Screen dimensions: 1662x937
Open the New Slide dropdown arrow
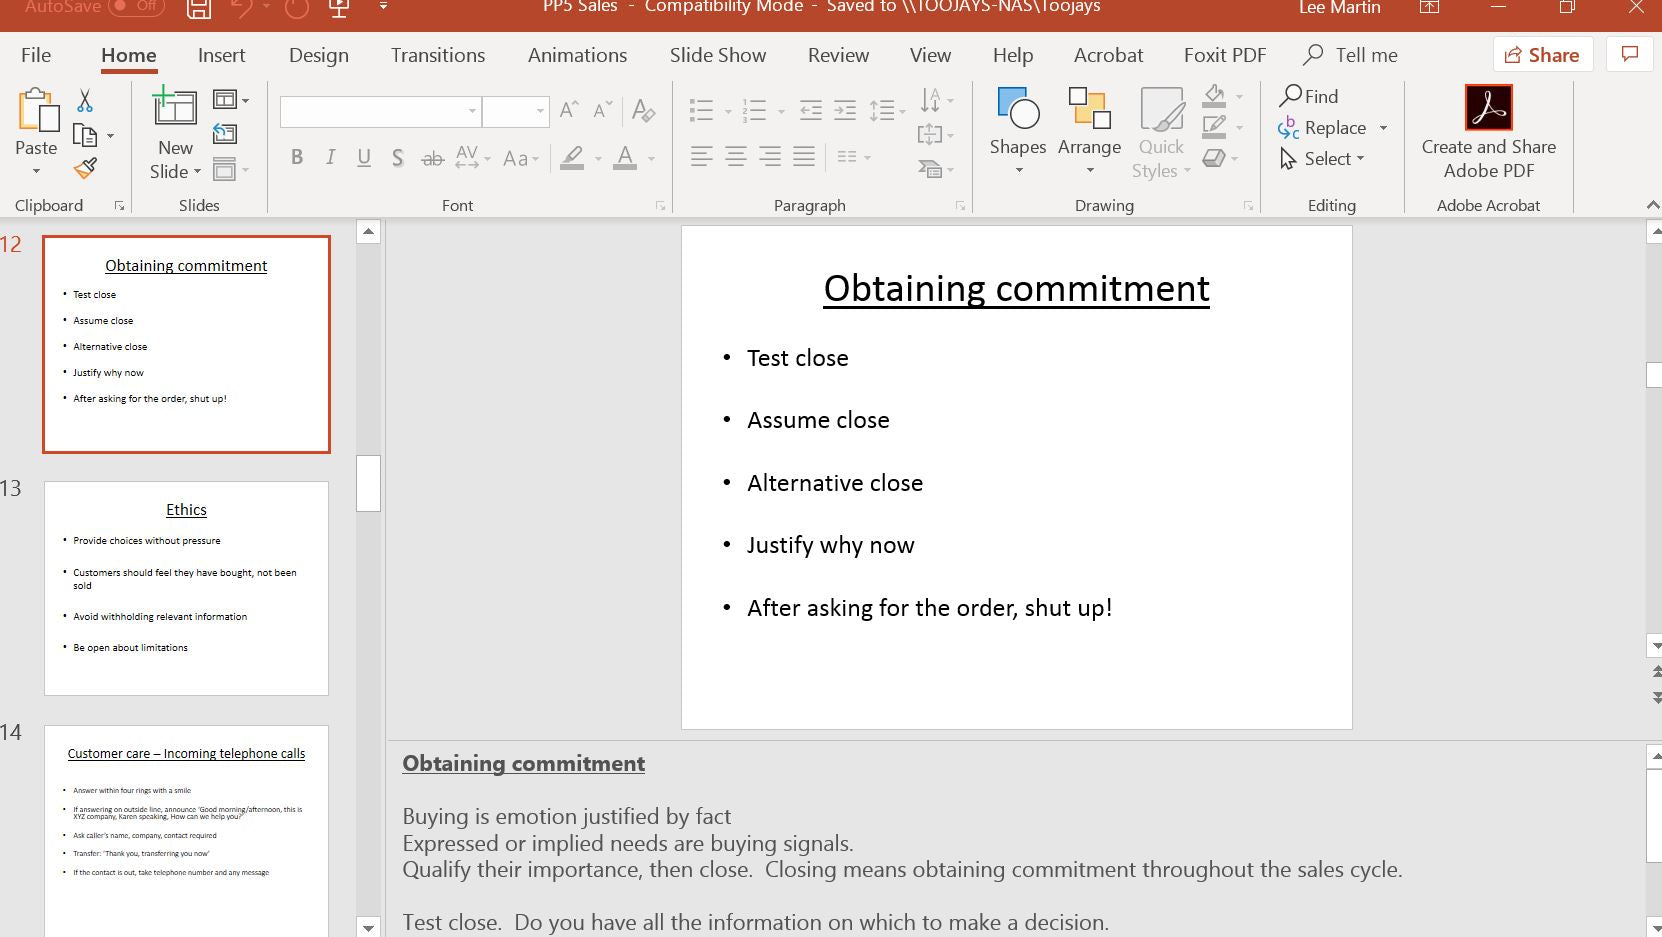tap(197, 172)
